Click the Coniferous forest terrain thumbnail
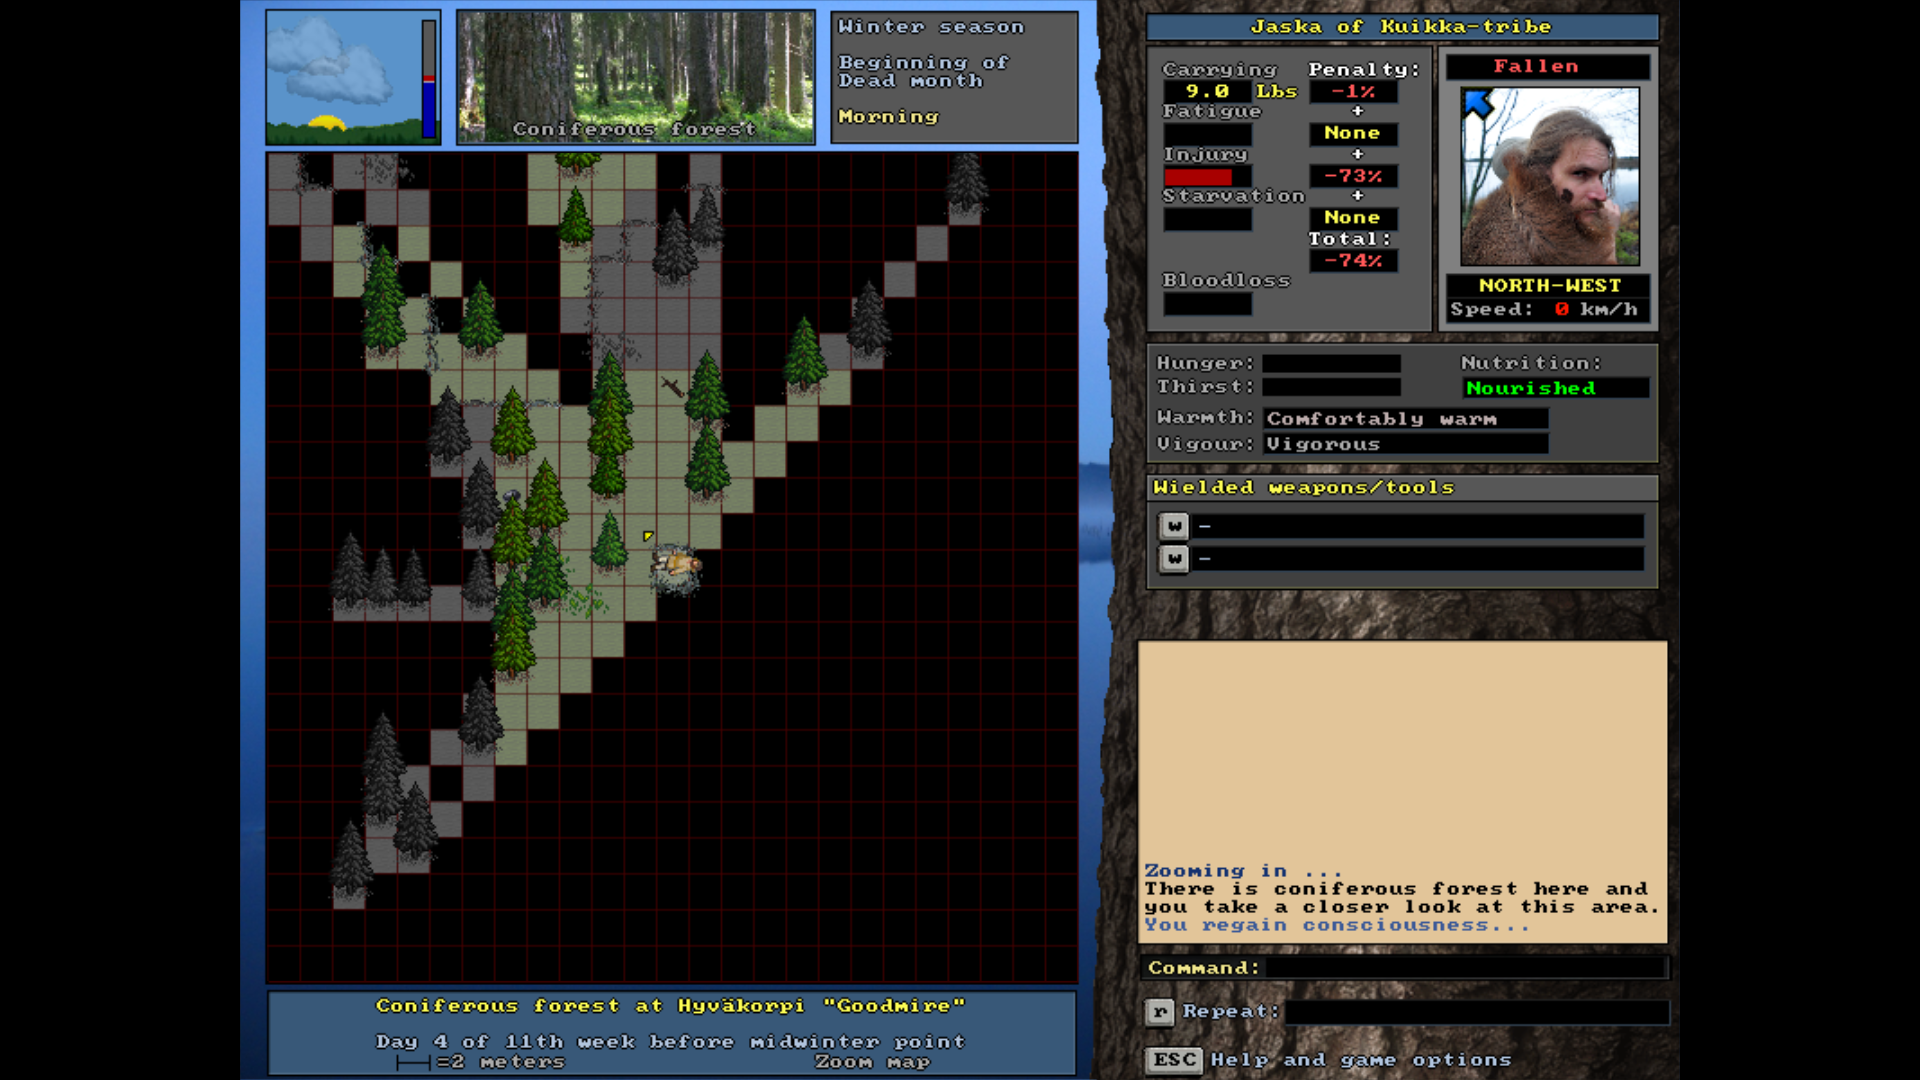 [635, 78]
